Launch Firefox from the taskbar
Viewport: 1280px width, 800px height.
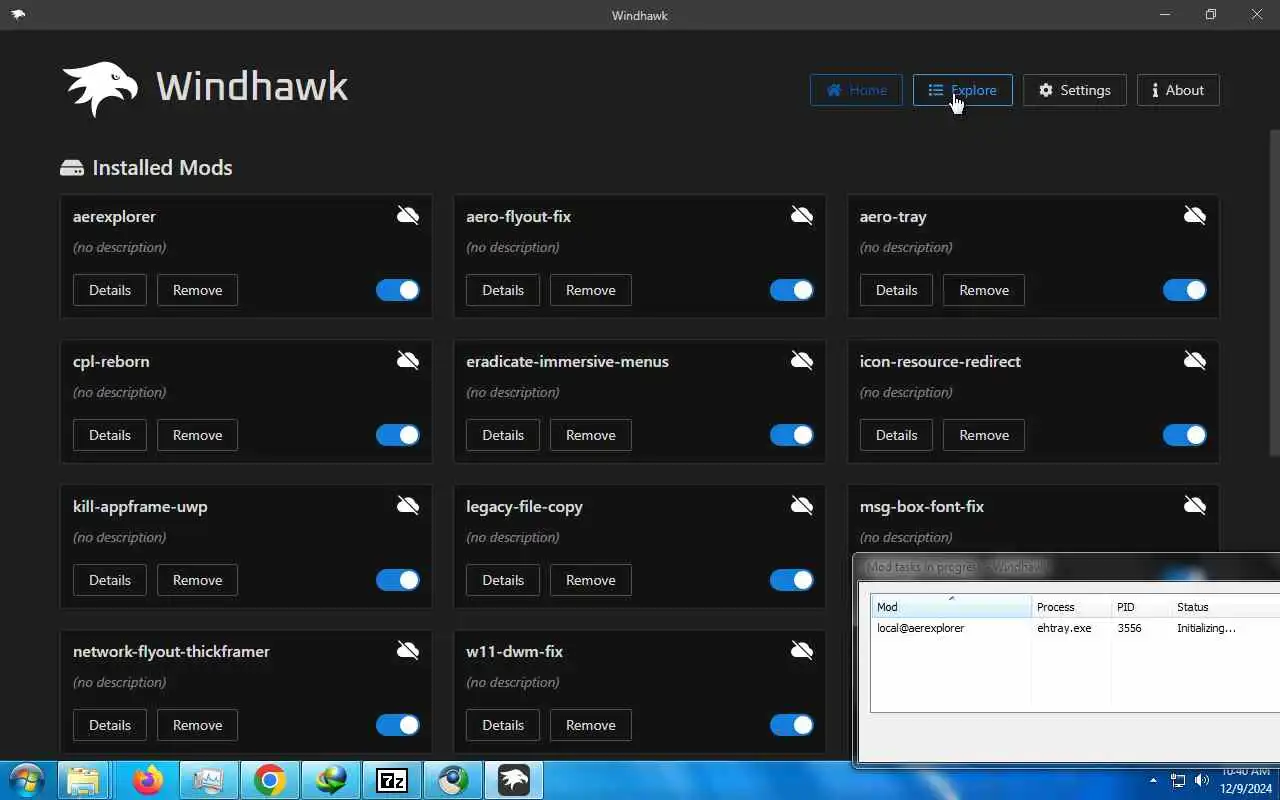coord(148,780)
